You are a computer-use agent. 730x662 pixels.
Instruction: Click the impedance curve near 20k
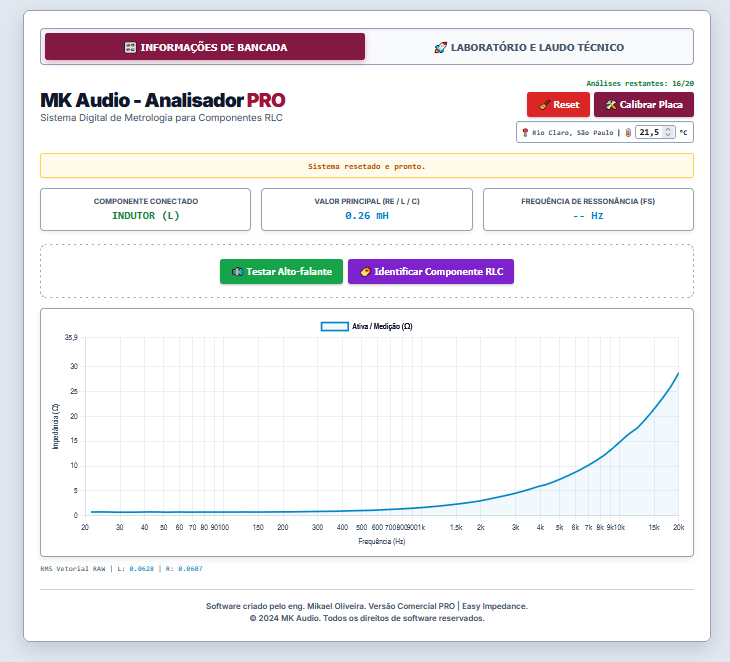pyautogui.click(x=677, y=375)
